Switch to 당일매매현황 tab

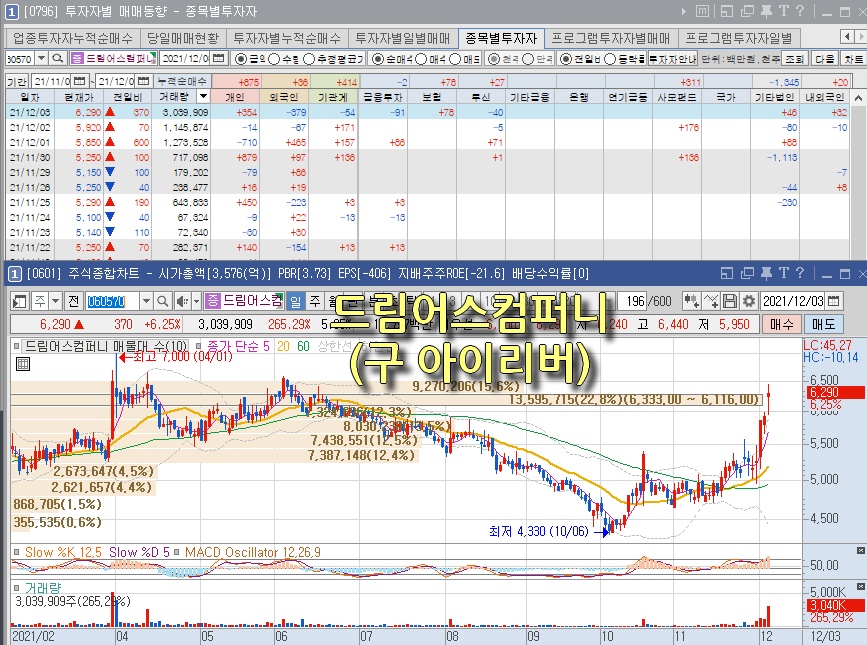click(183, 38)
